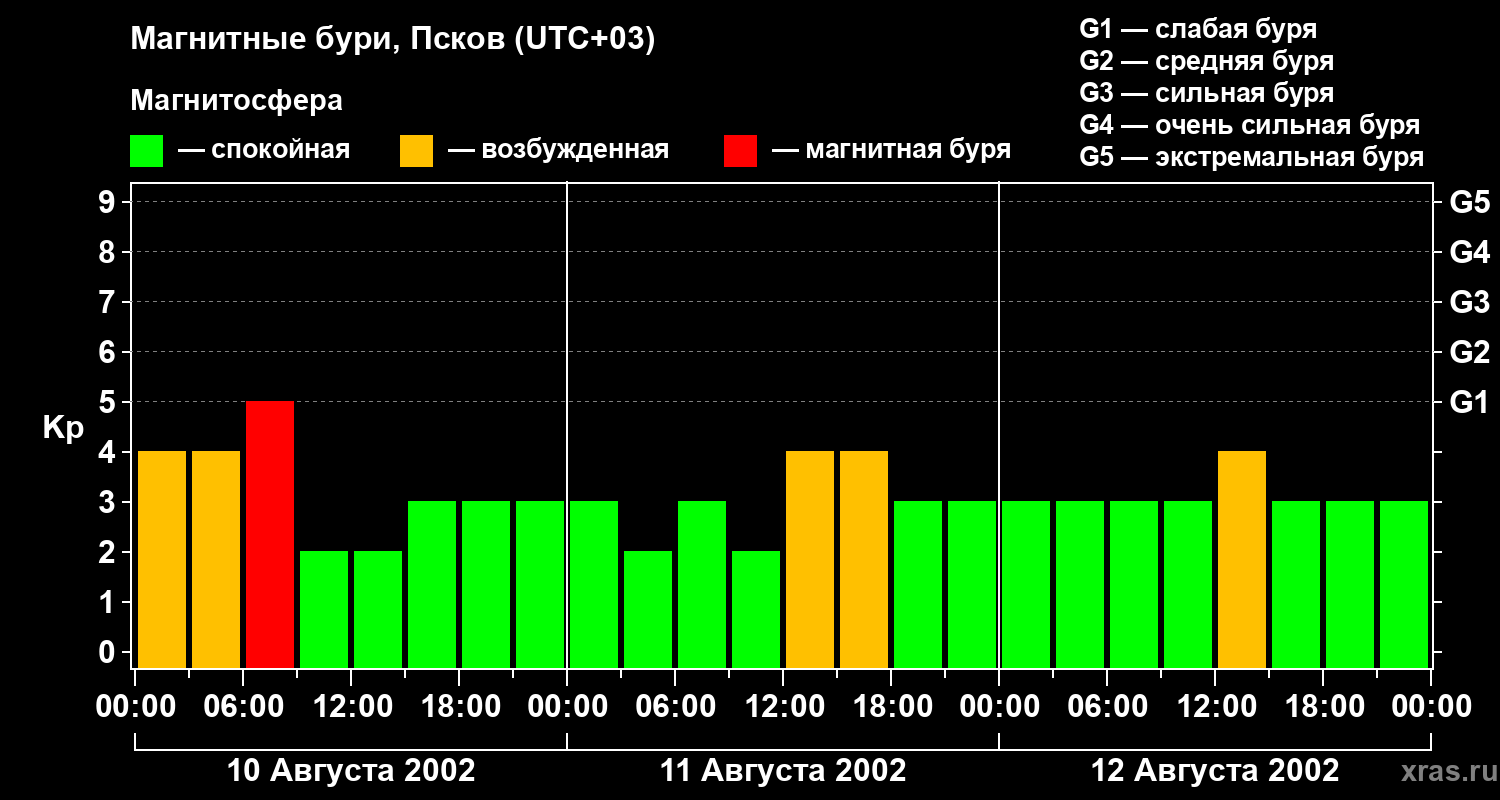Click the "G3 — сильная буря" legend line
The width and height of the screenshot is (1500, 800).
tap(1207, 93)
